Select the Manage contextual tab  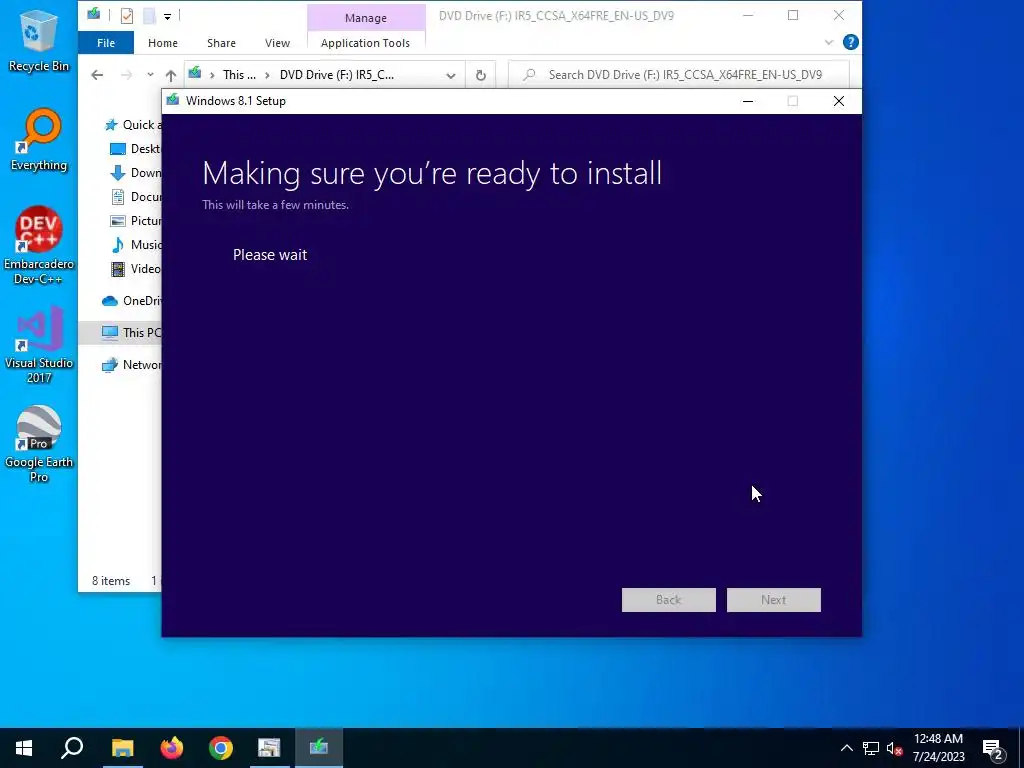(x=366, y=18)
